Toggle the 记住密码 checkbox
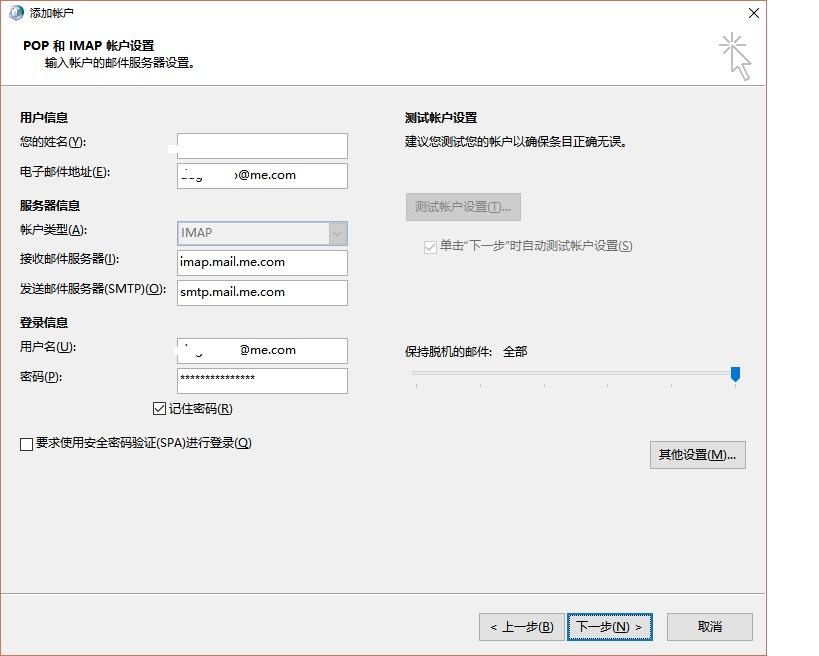Image resolution: width=819 pixels, height=656 pixels. (159, 408)
